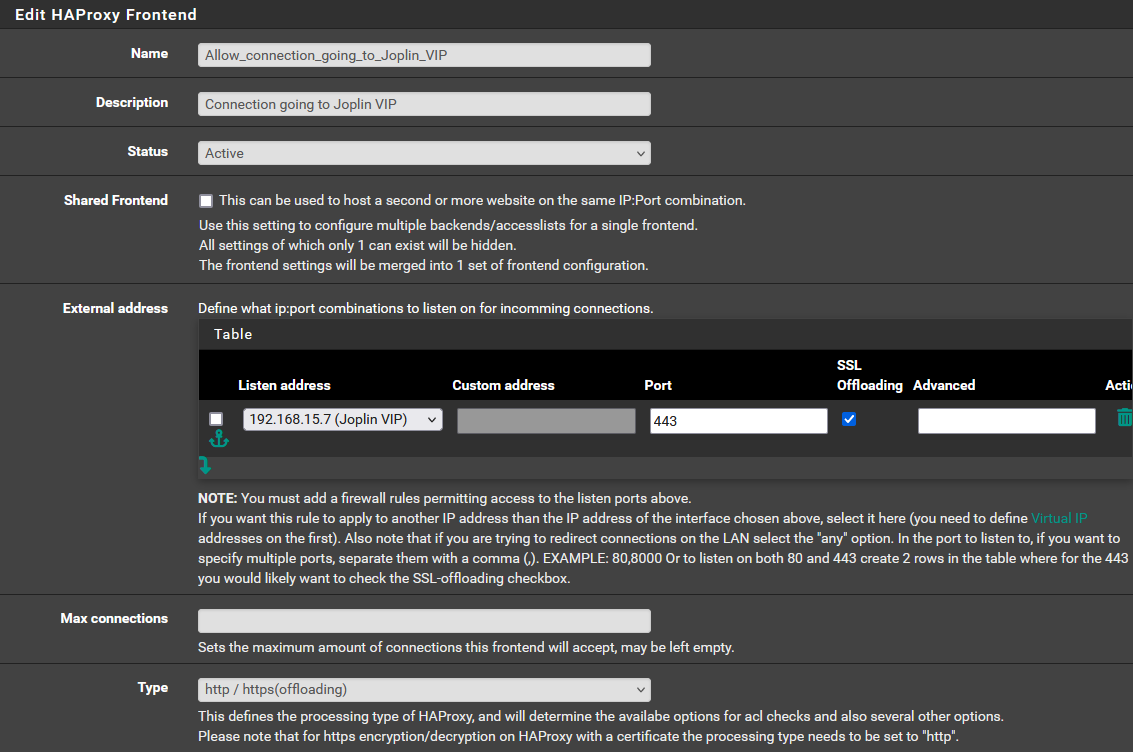Screen dimensions: 1133x752
Task: Uncheck the SSL Offloading checkbox
Action: point(849,419)
